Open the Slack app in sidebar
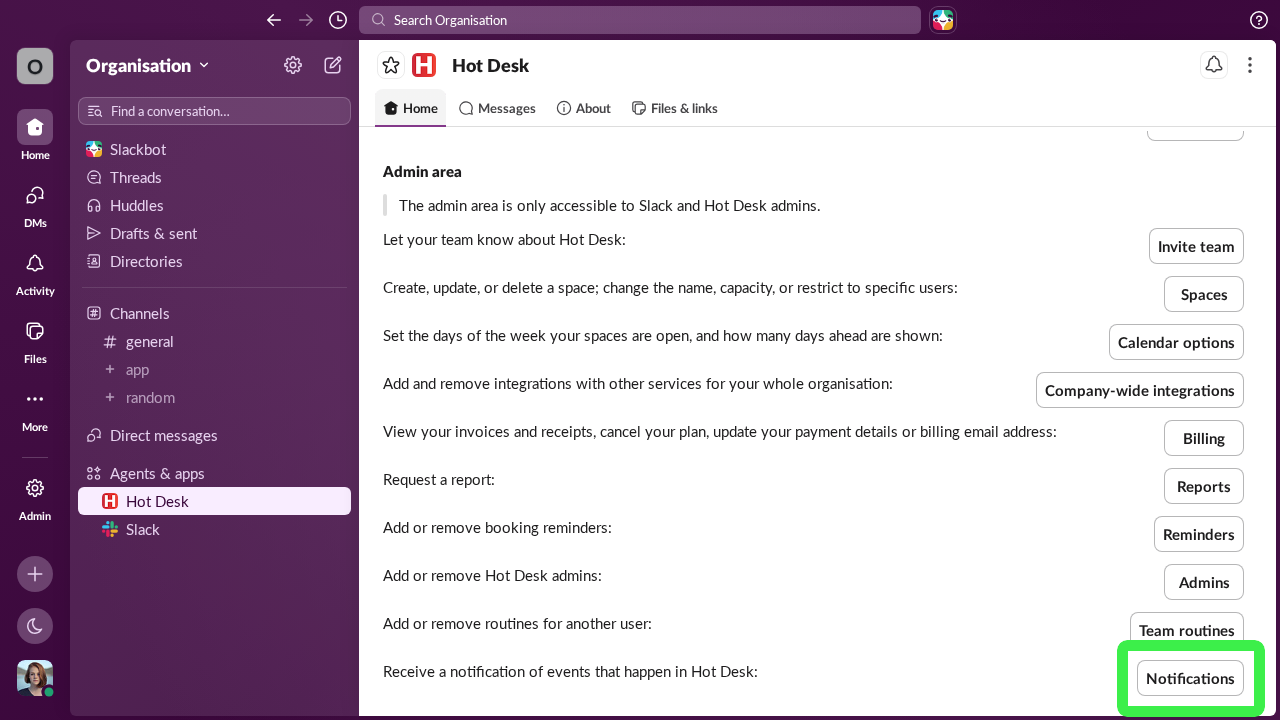The width and height of the screenshot is (1280, 720). coord(214,529)
